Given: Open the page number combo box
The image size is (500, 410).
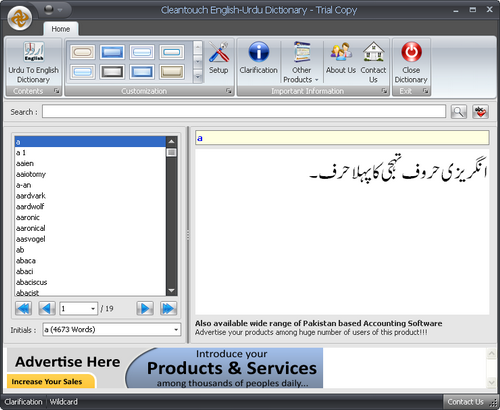Looking at the screenshot, I should click(79, 309).
